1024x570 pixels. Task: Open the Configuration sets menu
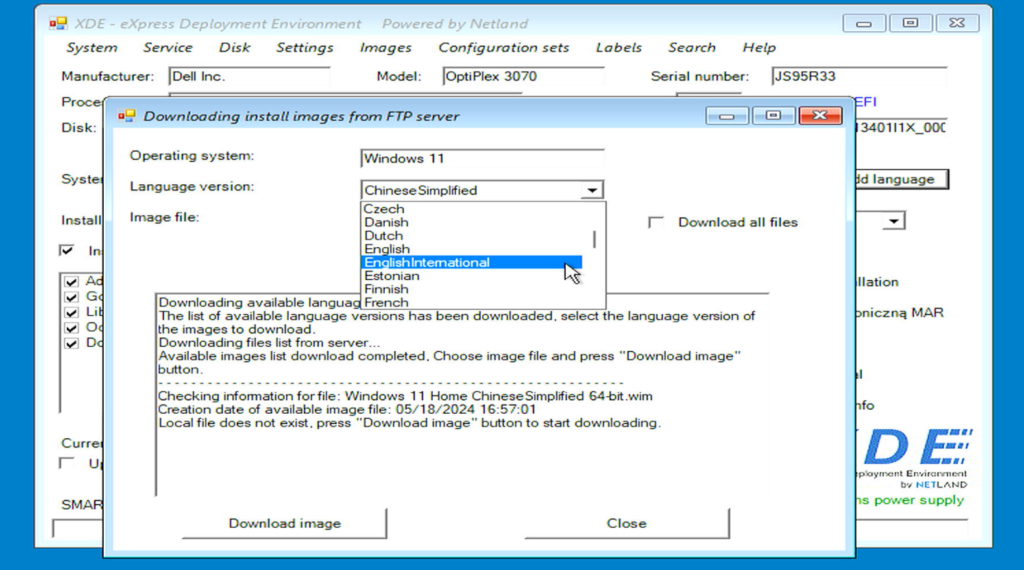(x=503, y=48)
